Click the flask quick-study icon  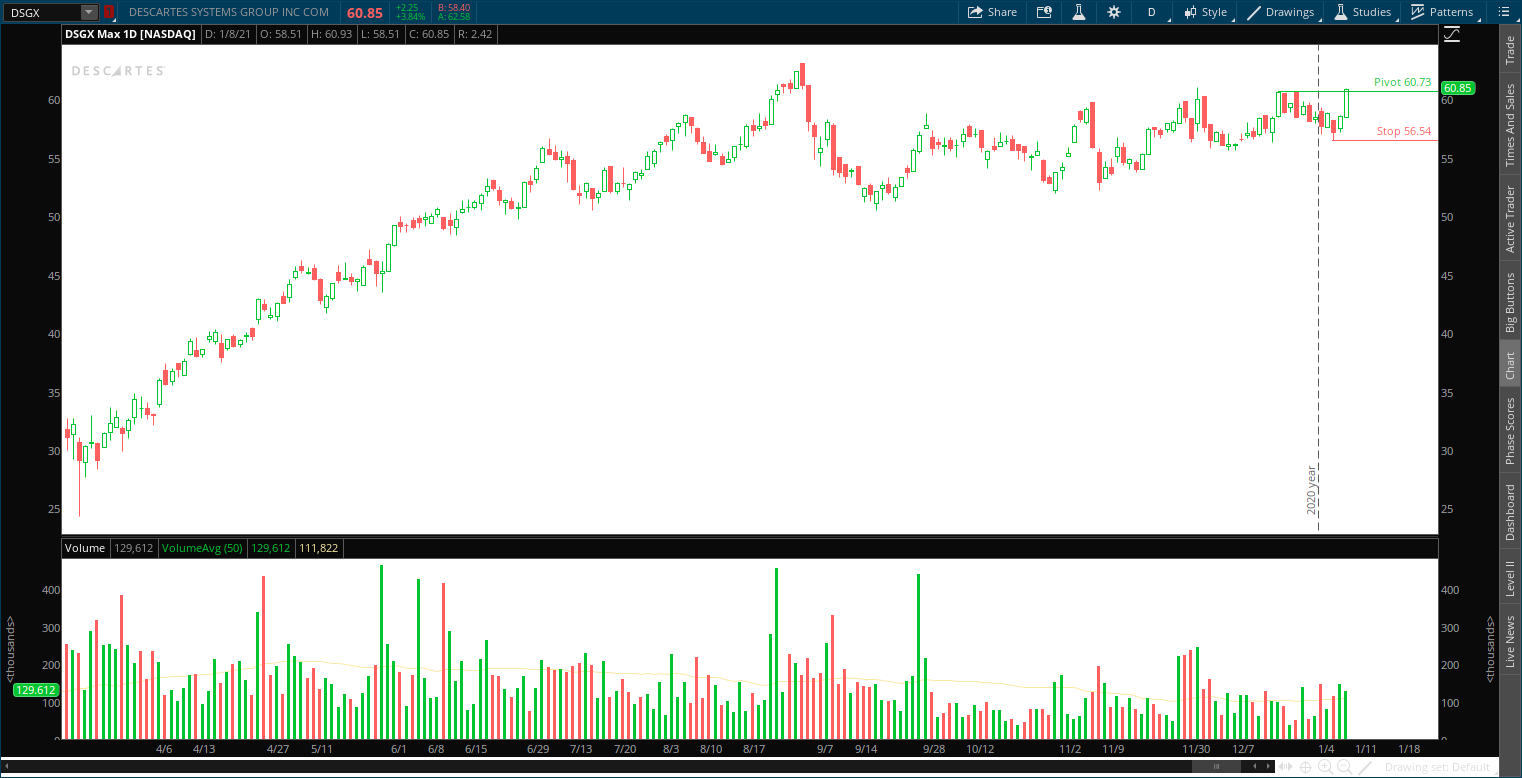[1079, 12]
